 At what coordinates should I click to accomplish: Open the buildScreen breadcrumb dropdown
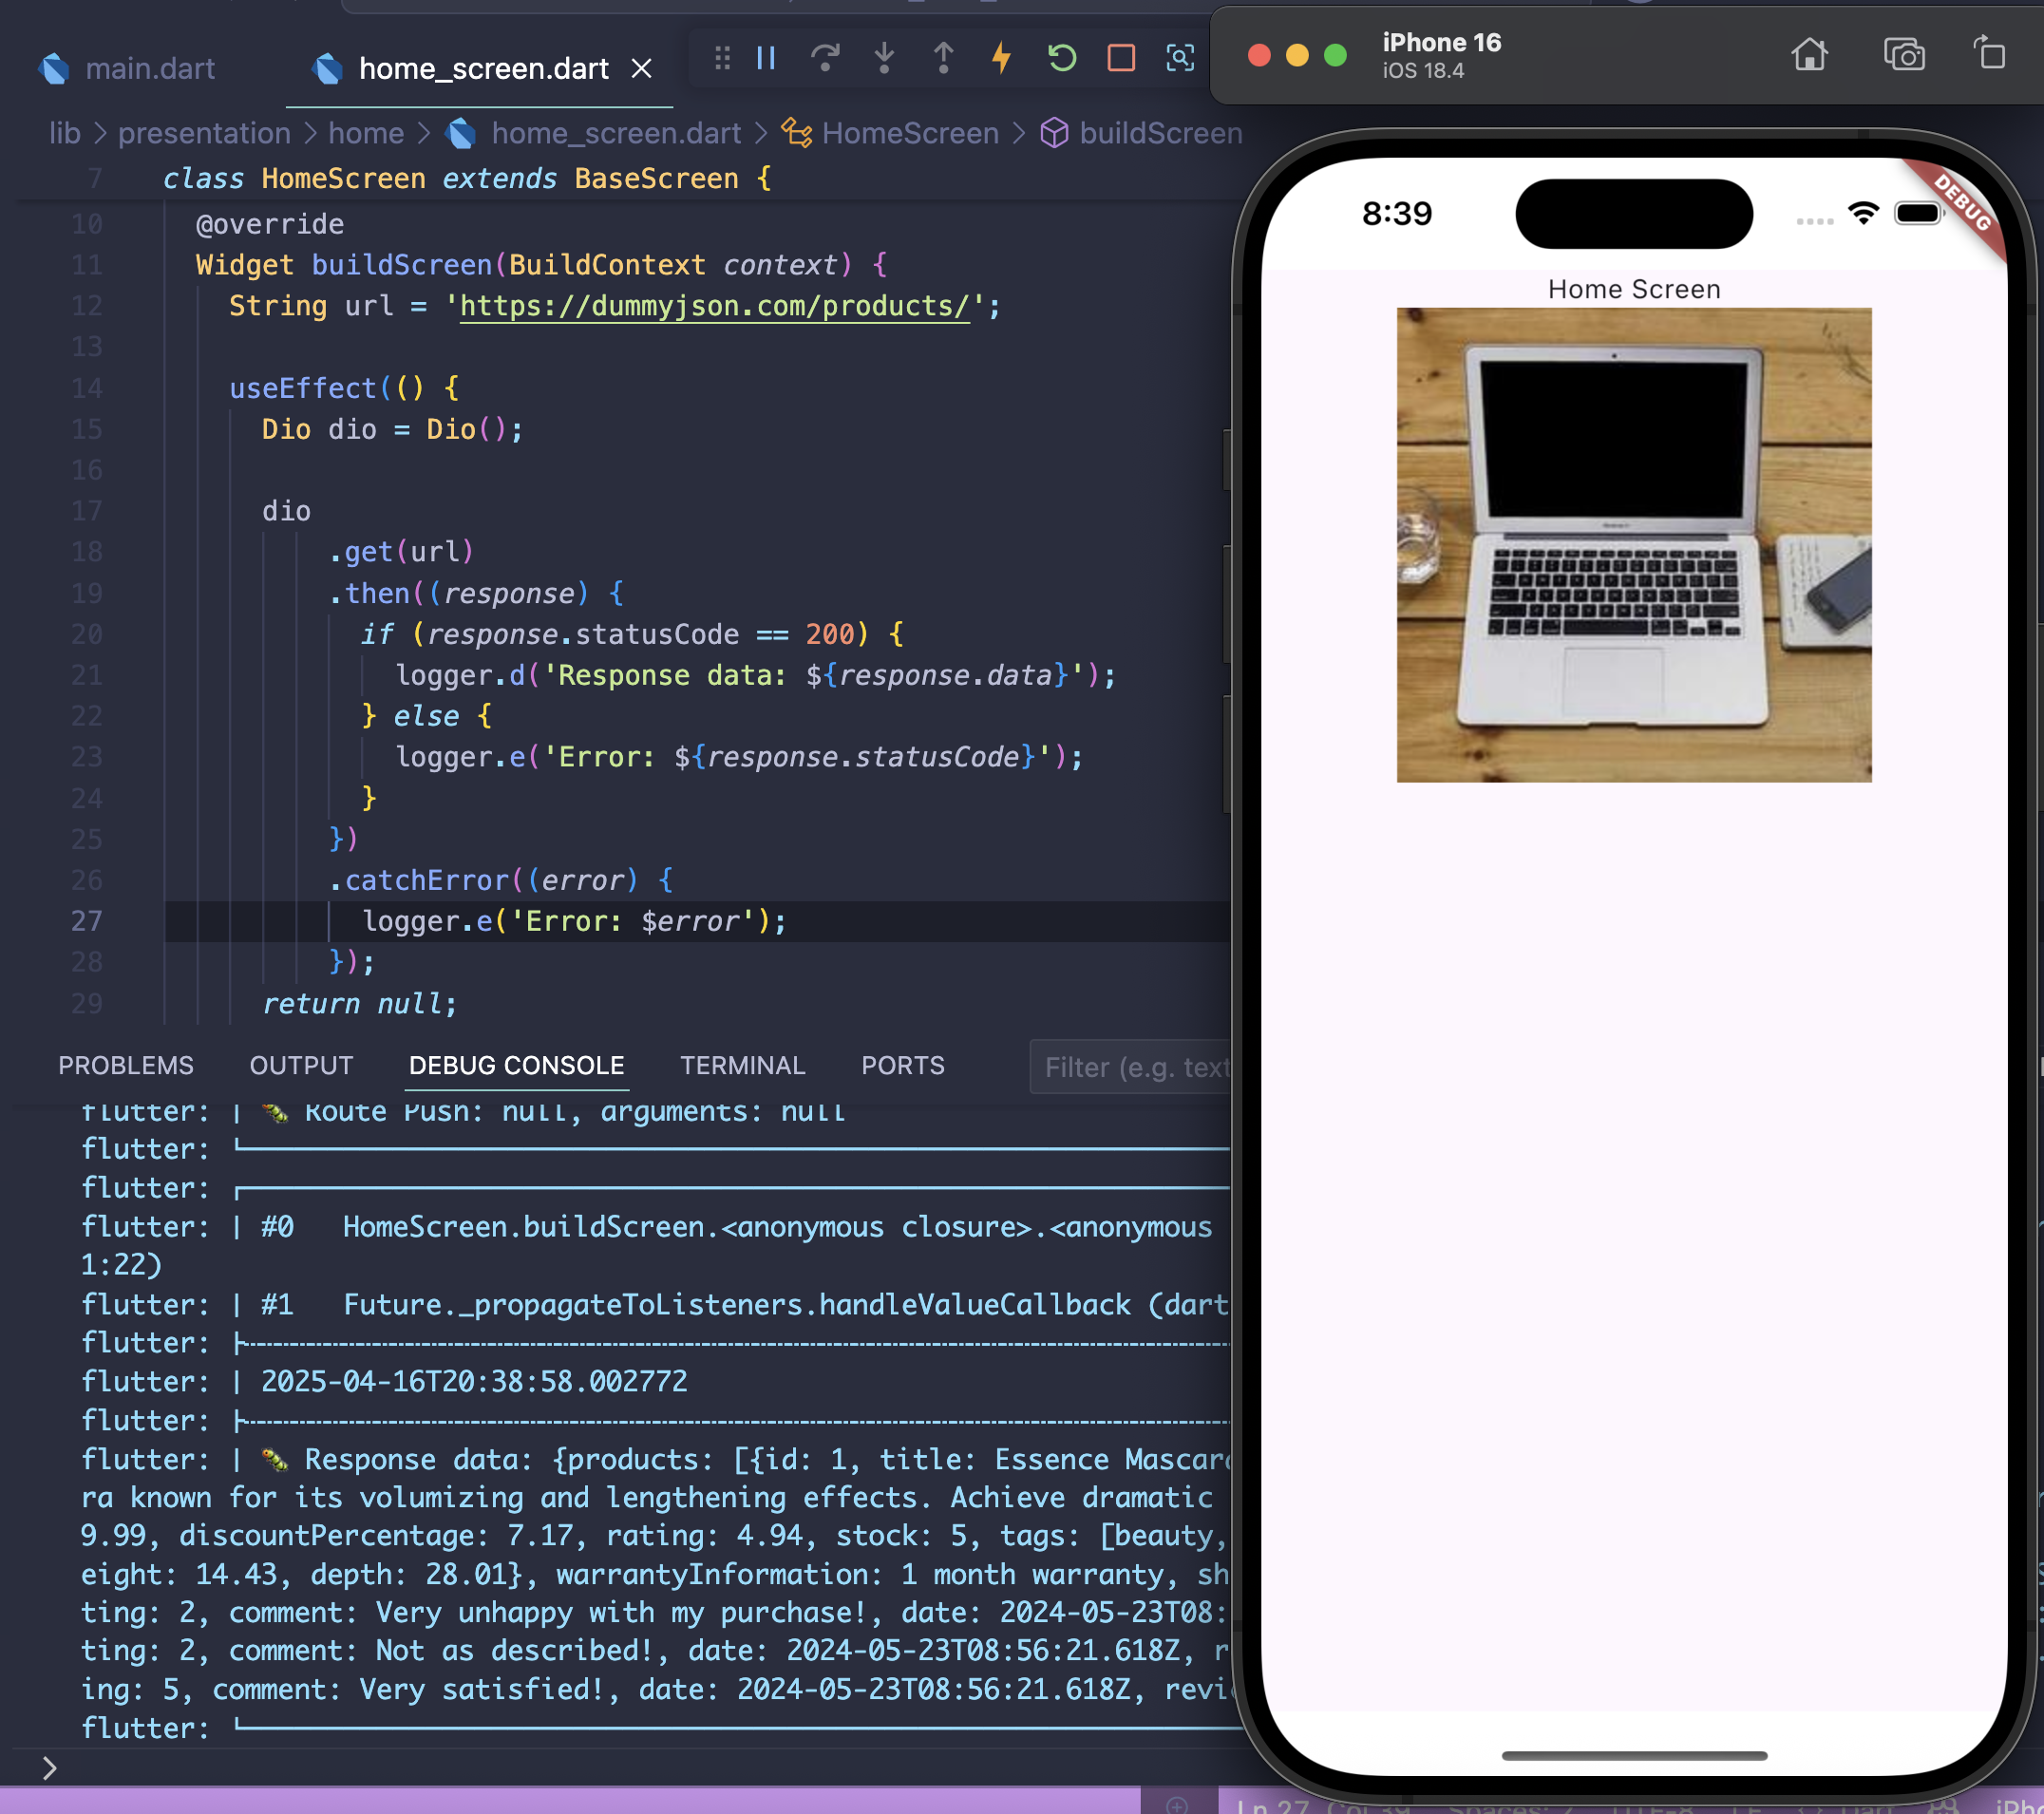point(1161,133)
